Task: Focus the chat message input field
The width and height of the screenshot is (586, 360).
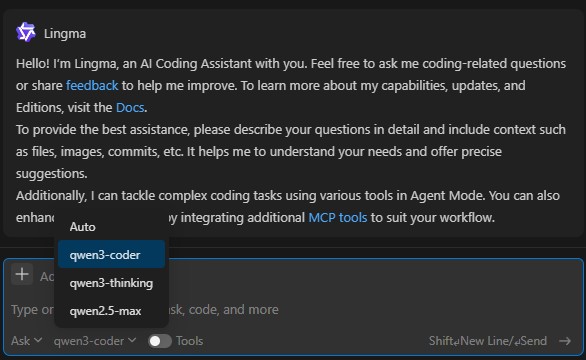Action: [x=293, y=310]
